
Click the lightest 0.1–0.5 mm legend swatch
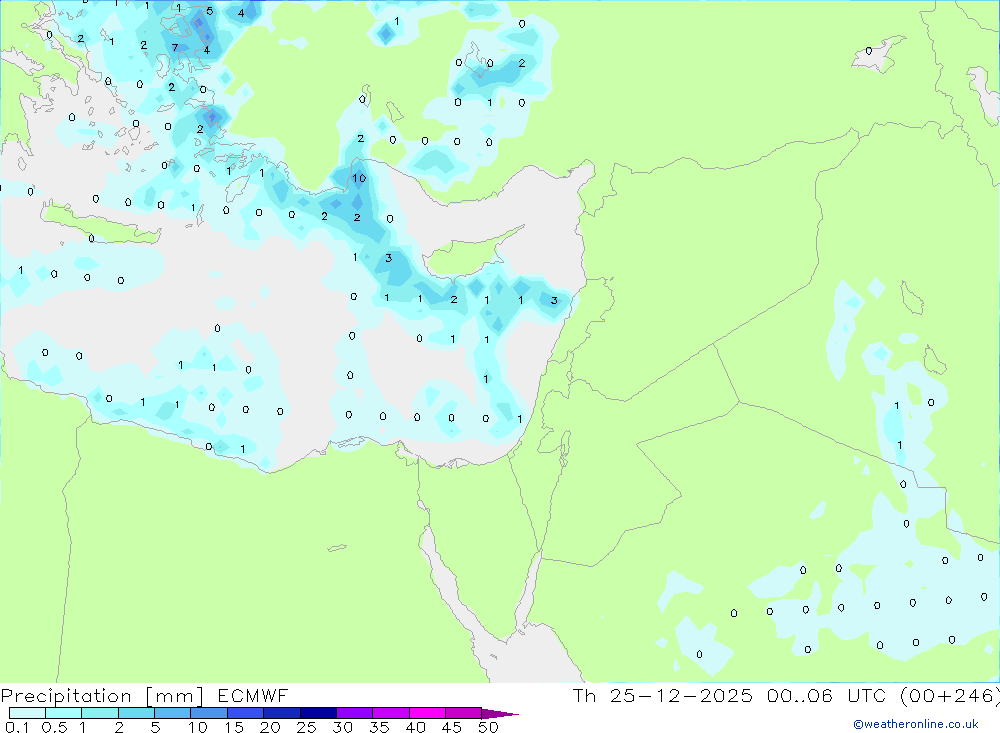click(27, 713)
